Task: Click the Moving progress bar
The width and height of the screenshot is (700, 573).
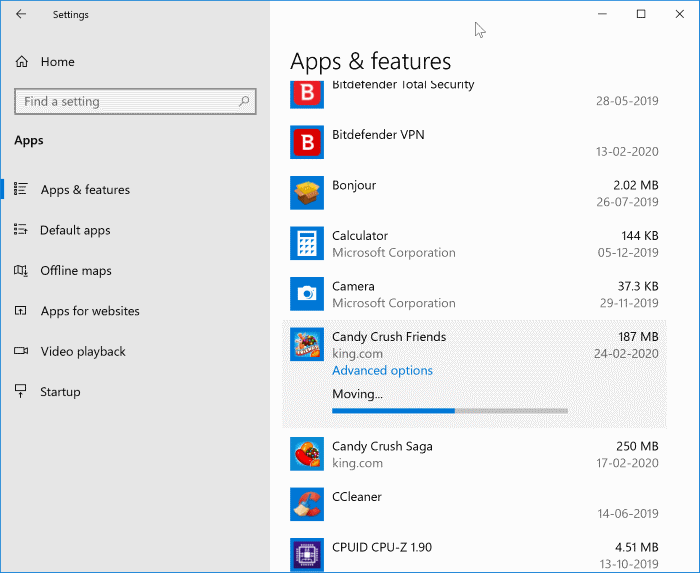Action: pos(450,411)
